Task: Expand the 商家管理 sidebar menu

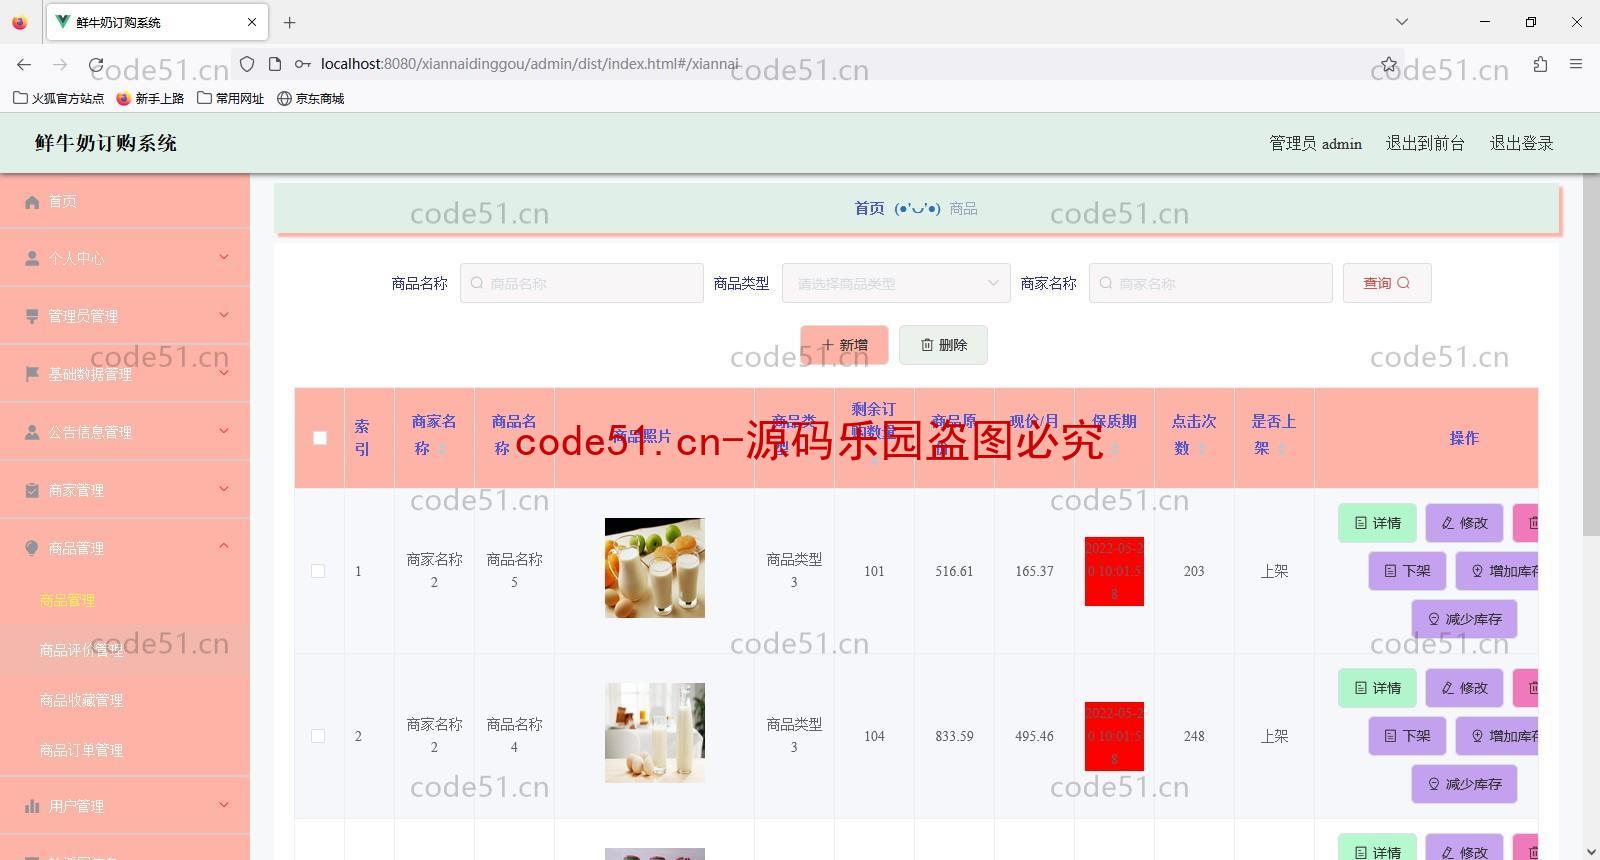Action: pos(224,489)
